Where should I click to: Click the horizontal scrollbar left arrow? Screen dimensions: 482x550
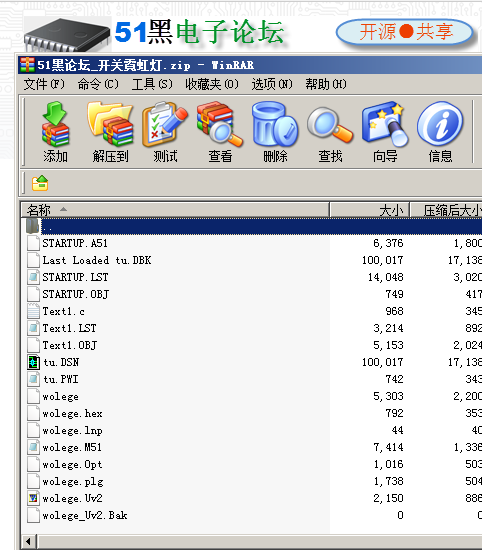[29, 542]
